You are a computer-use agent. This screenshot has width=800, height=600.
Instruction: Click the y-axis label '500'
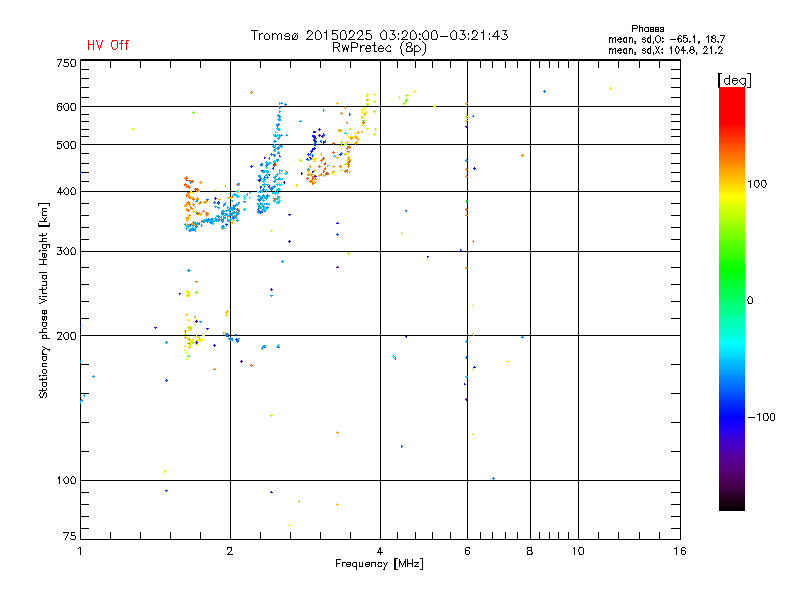(x=66, y=145)
